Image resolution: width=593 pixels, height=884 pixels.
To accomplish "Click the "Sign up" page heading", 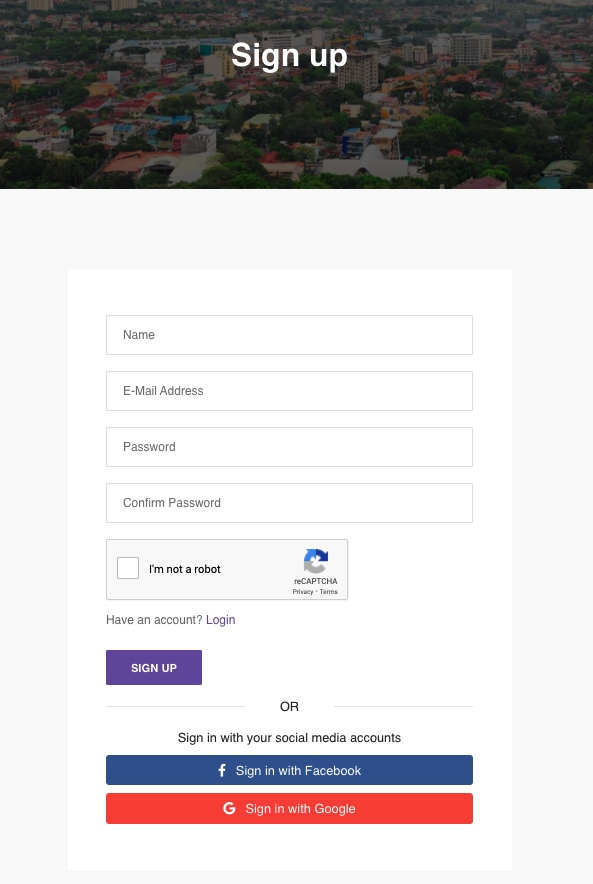I will (289, 56).
